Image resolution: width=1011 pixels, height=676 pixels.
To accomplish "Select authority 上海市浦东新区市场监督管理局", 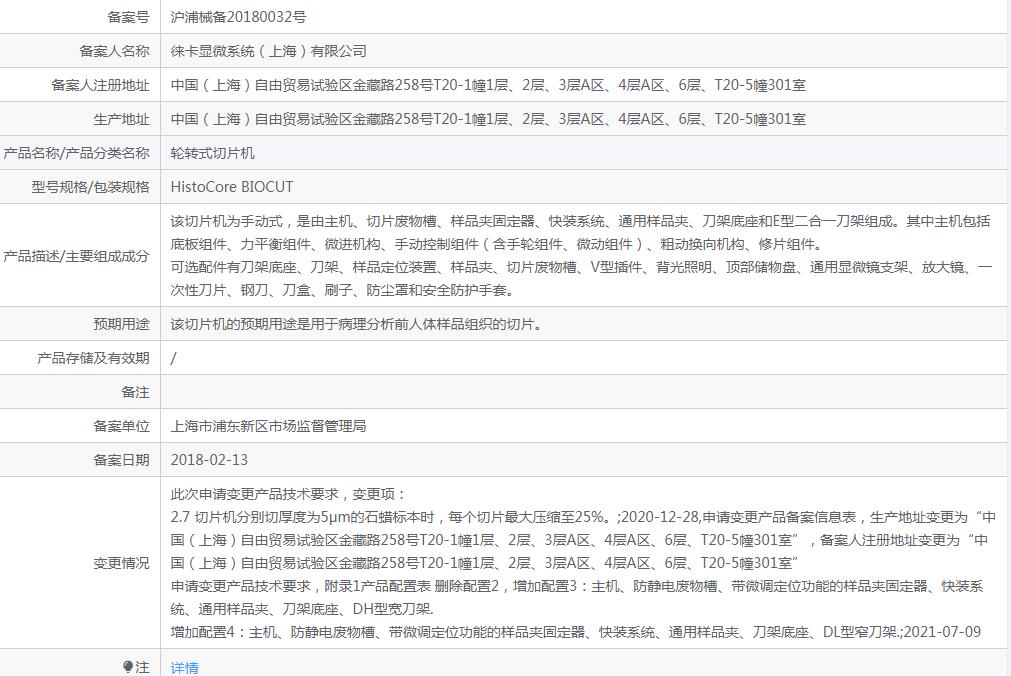I will (268, 426).
